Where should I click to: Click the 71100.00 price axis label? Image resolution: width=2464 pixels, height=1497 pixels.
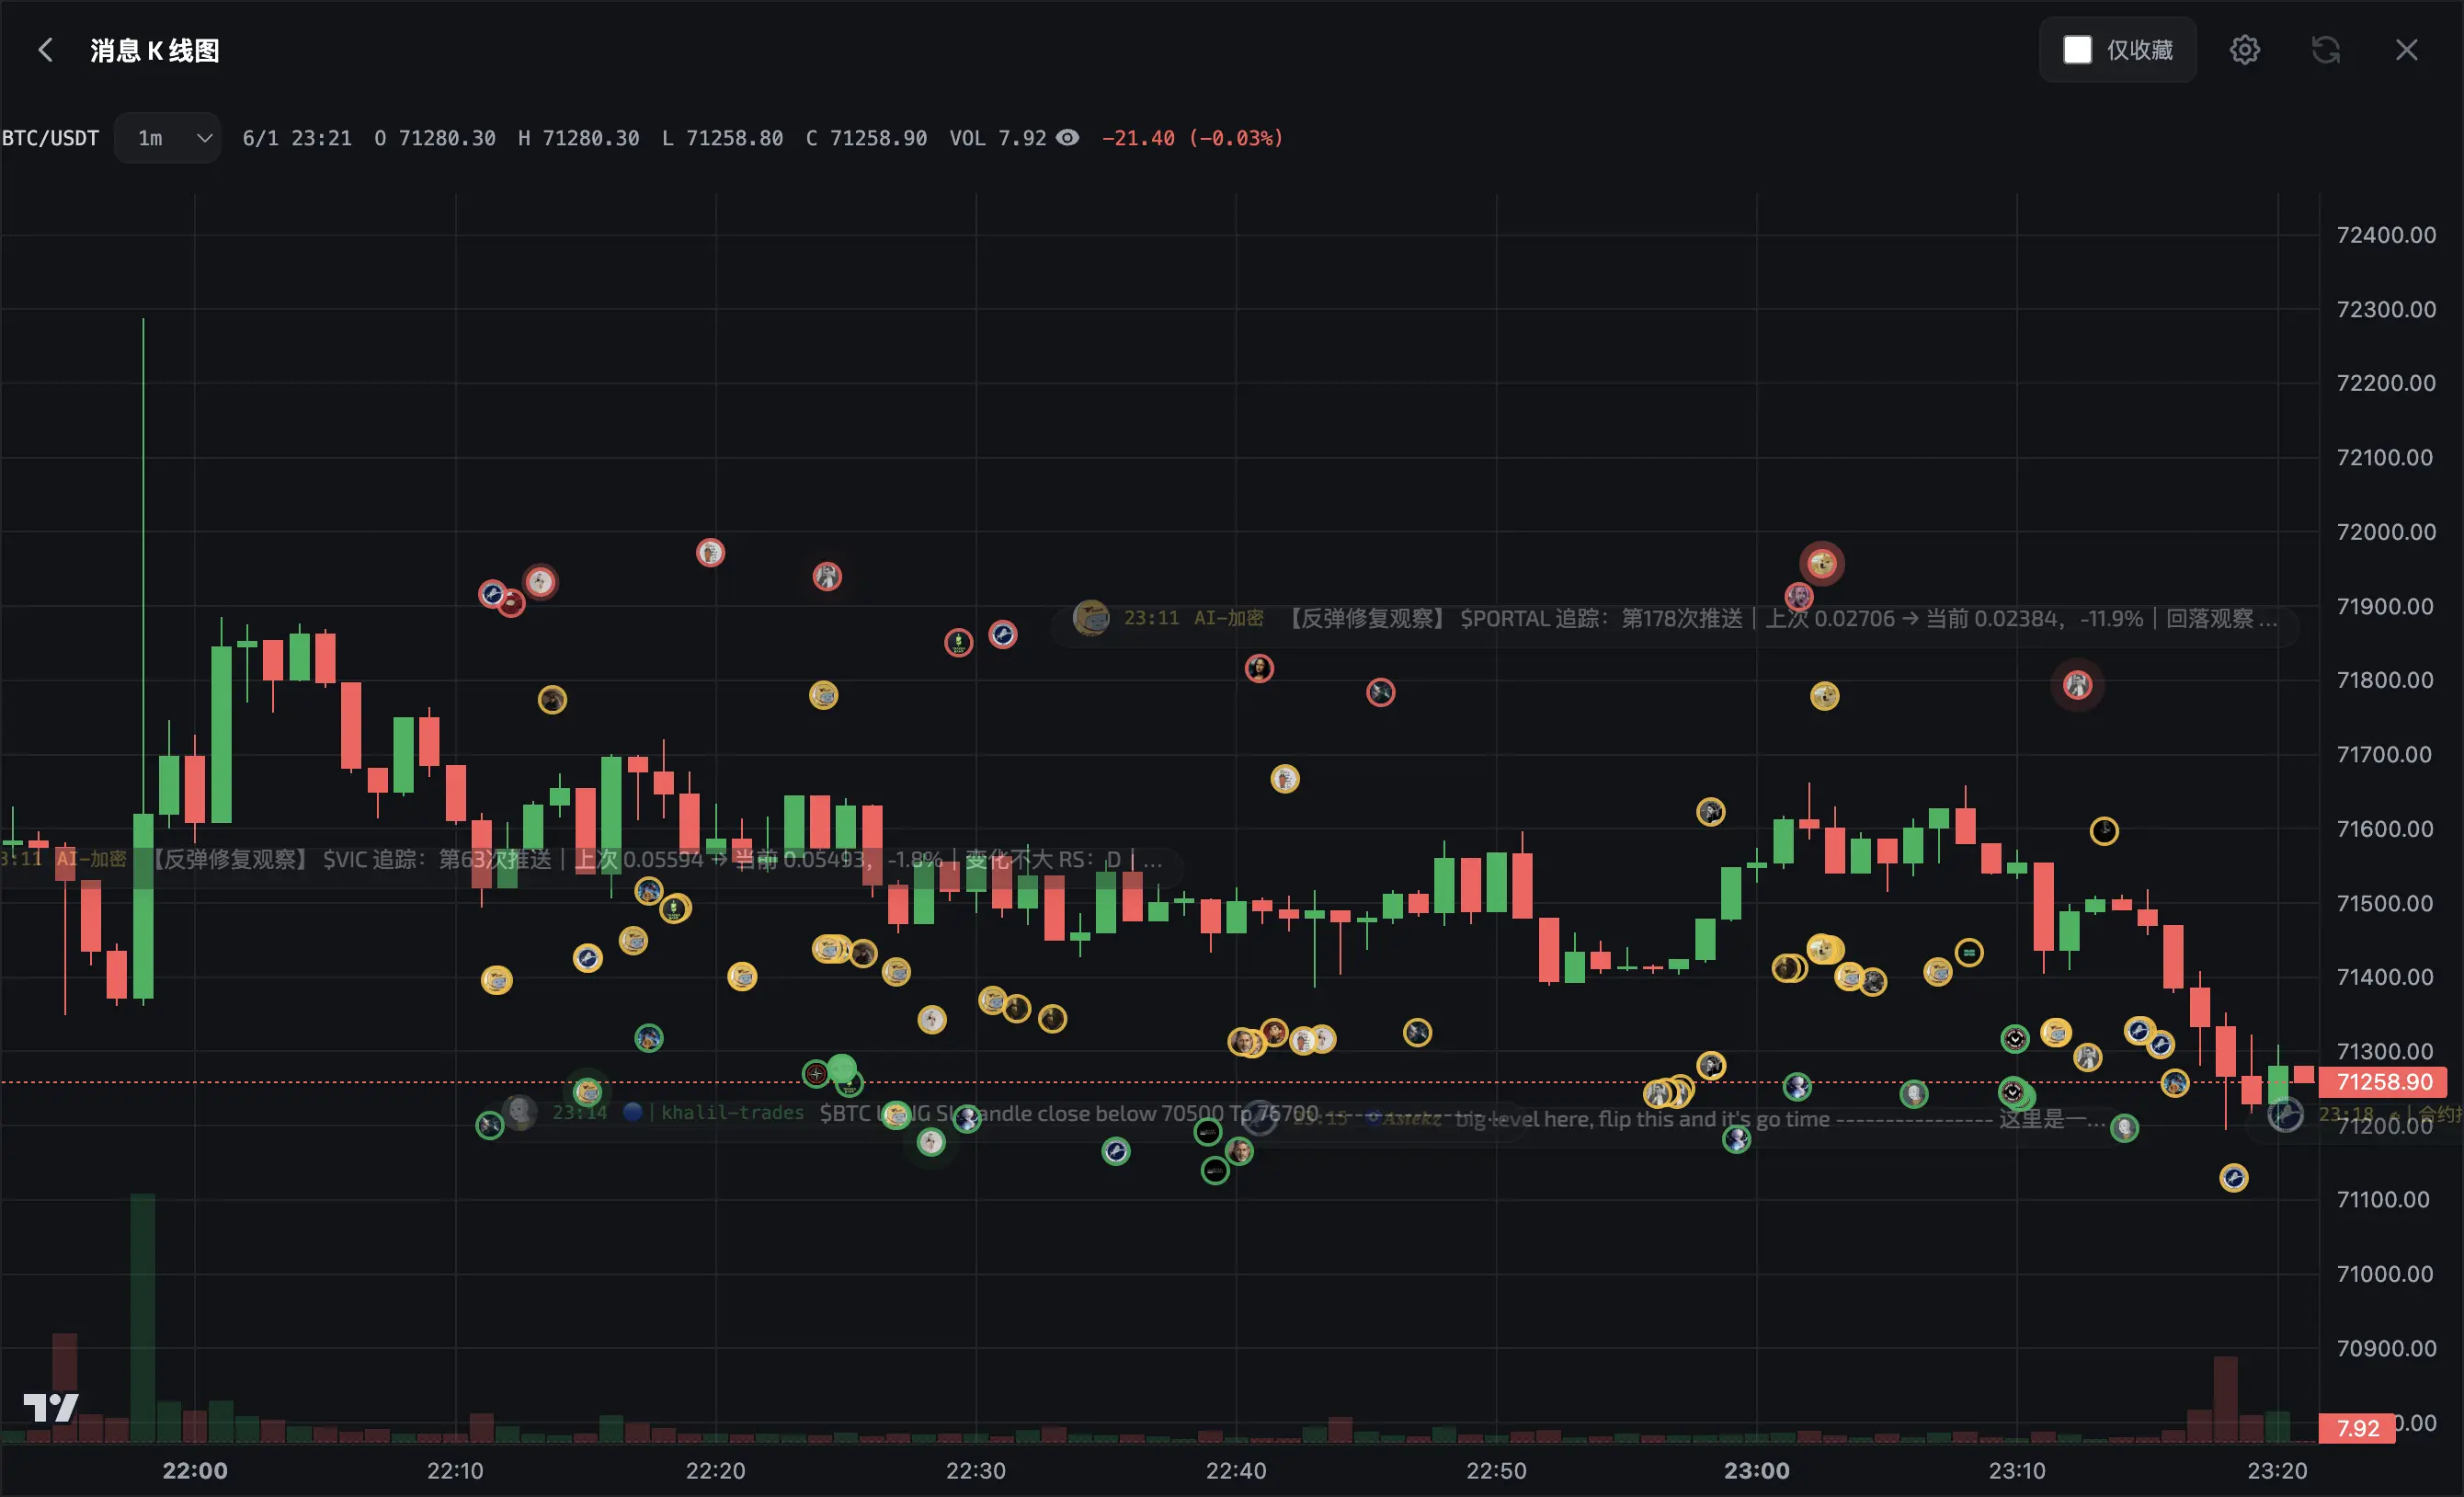(2383, 1199)
